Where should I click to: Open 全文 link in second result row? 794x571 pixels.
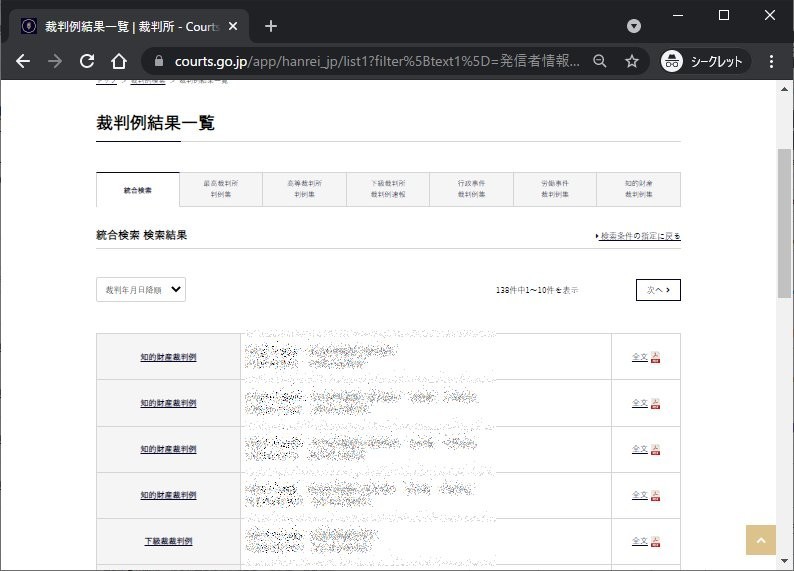[640, 403]
